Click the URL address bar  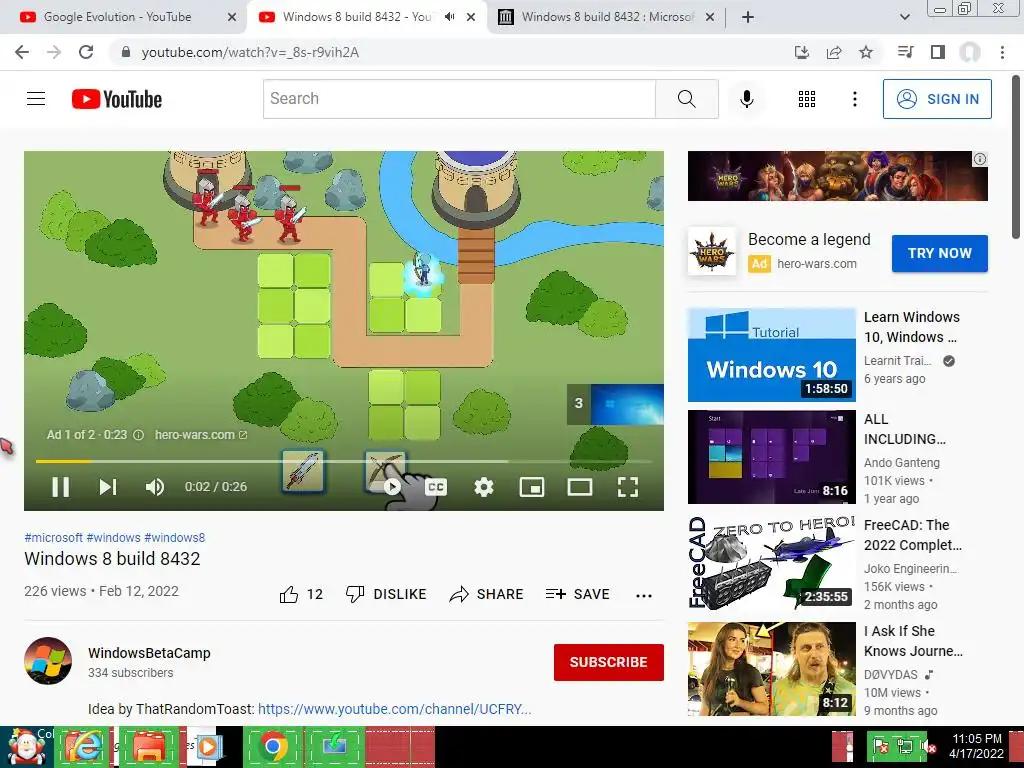pos(451,52)
